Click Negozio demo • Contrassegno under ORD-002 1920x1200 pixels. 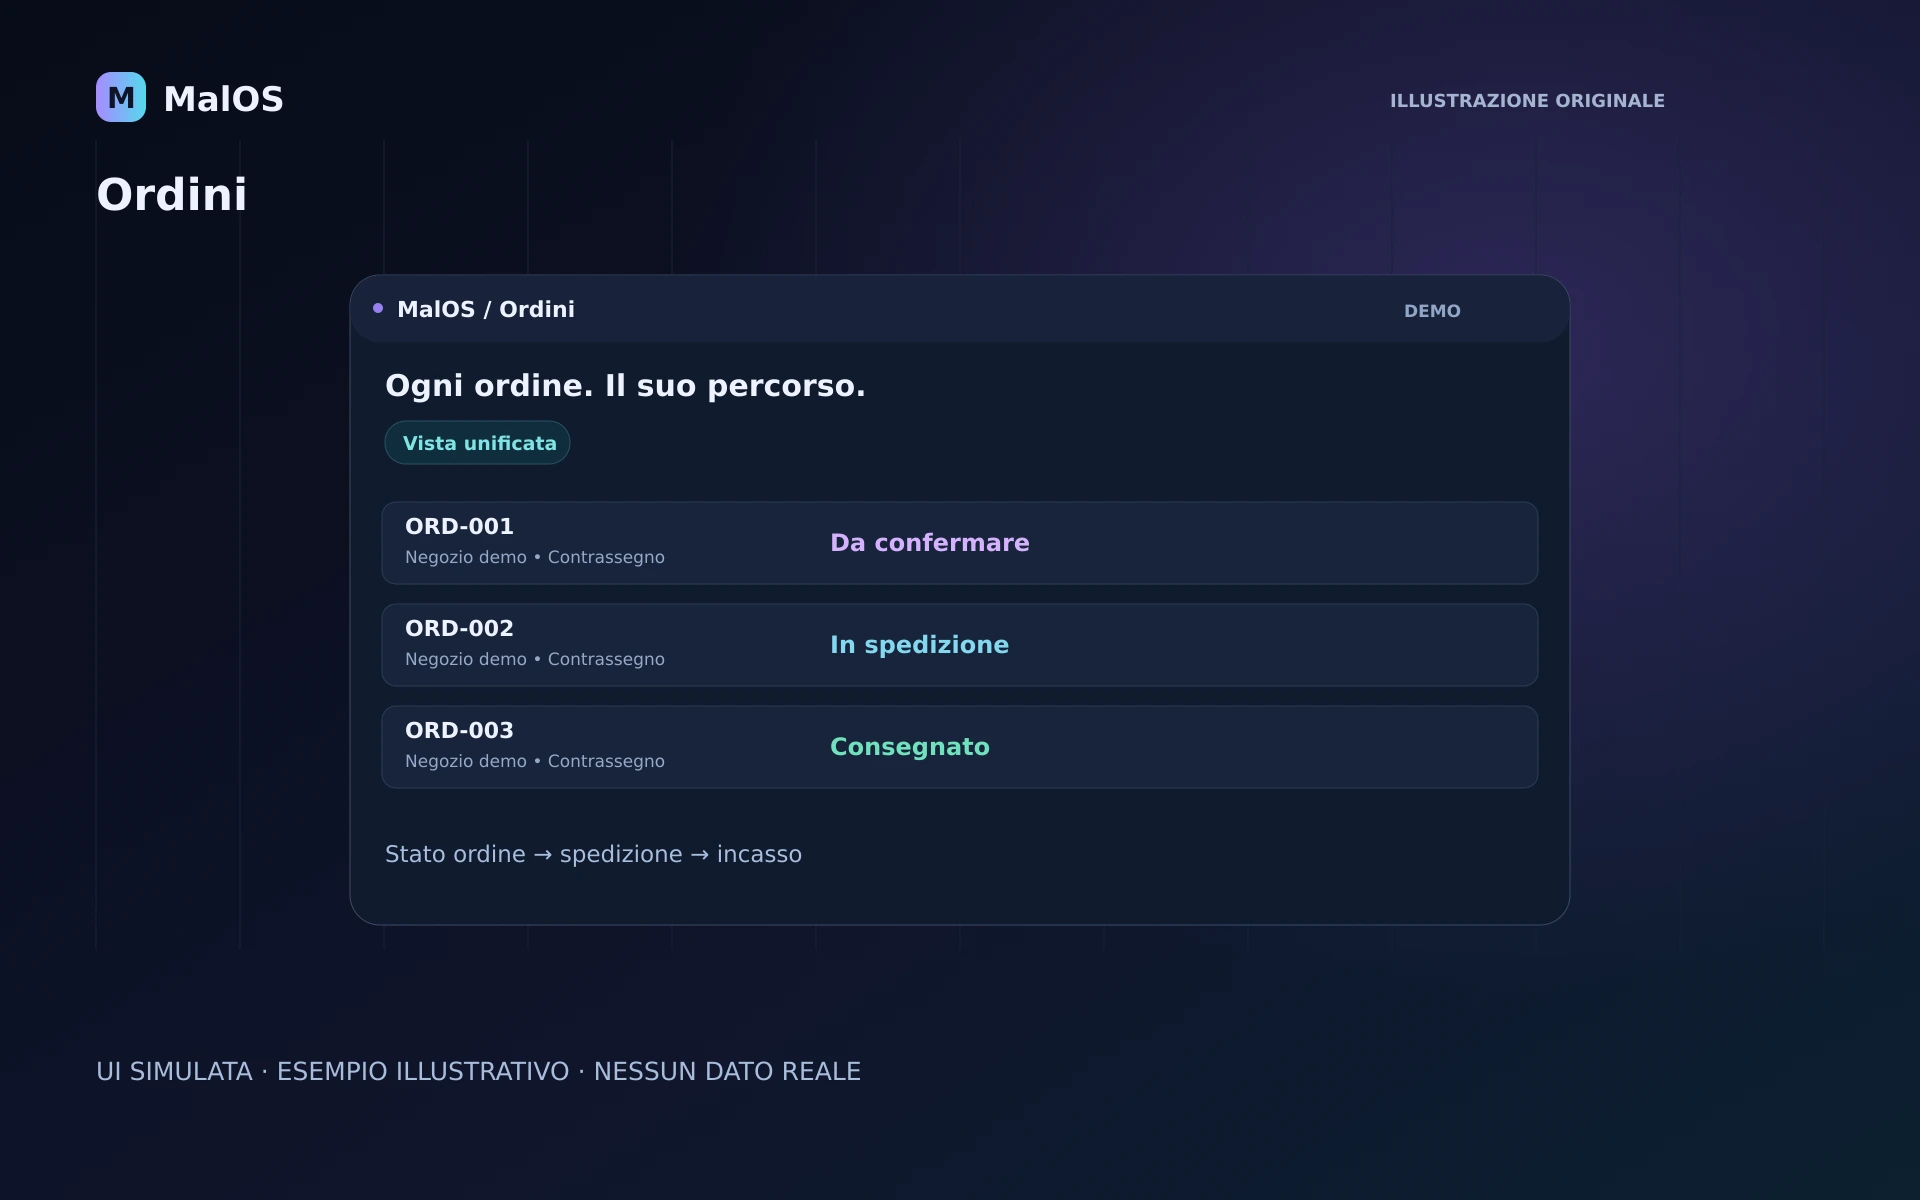click(535, 659)
